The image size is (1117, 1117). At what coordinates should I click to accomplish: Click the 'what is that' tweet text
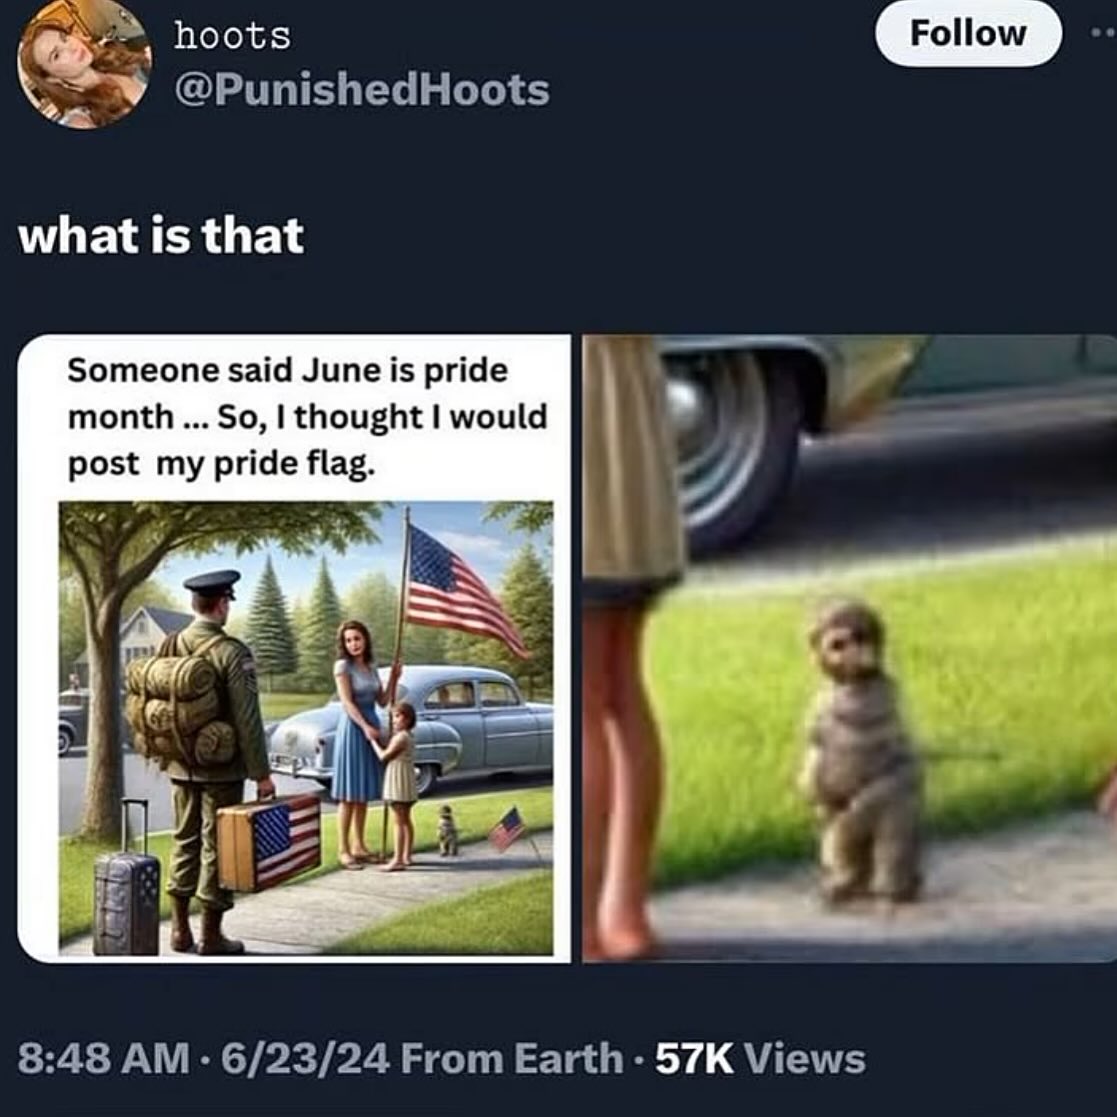click(161, 236)
